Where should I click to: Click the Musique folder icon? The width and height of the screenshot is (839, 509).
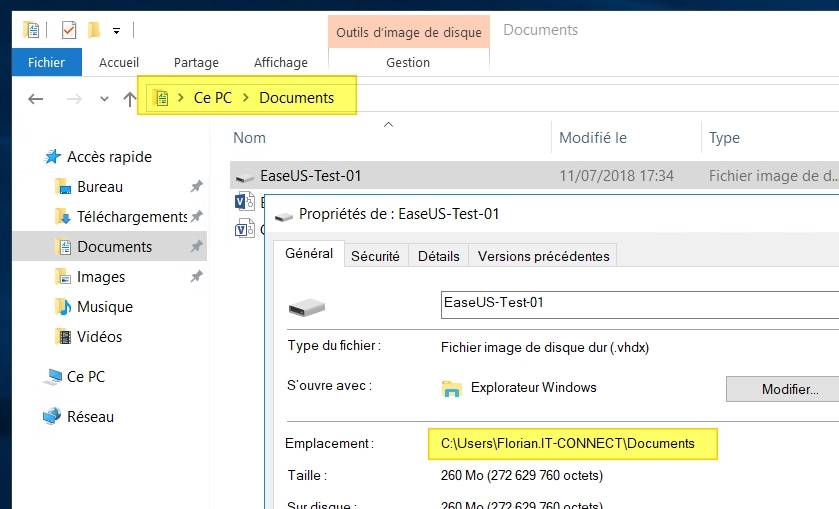(x=62, y=307)
